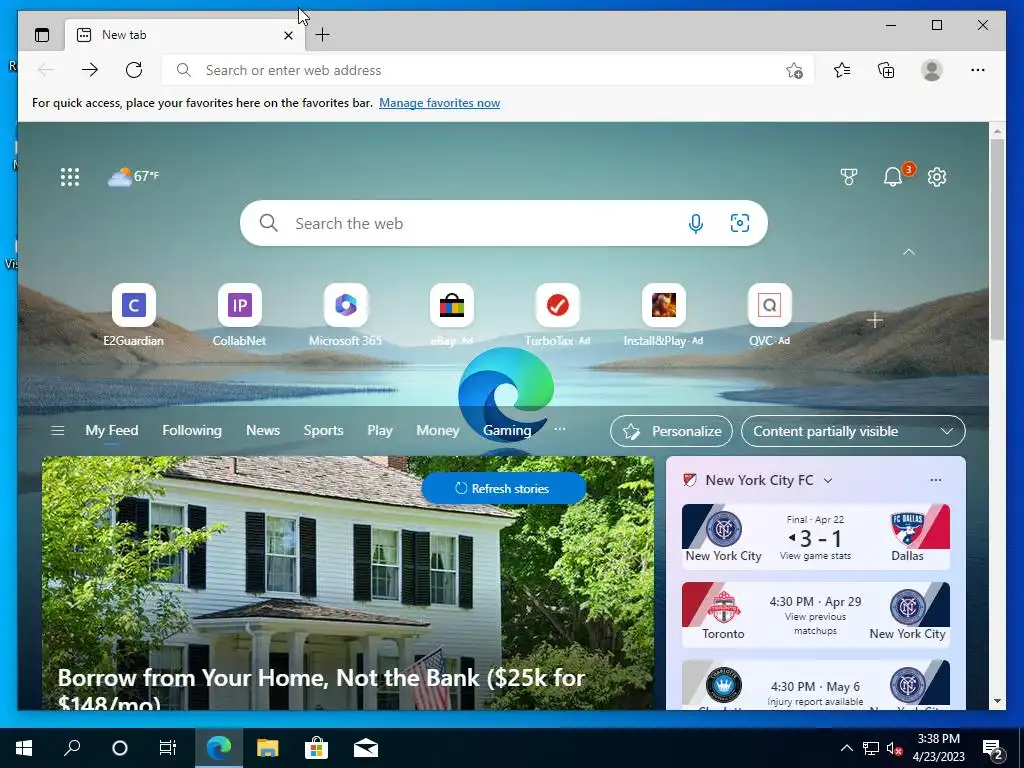Viewport: 1024px width, 768px height.
Task: Collapse quick links with the up chevron
Action: click(x=908, y=252)
